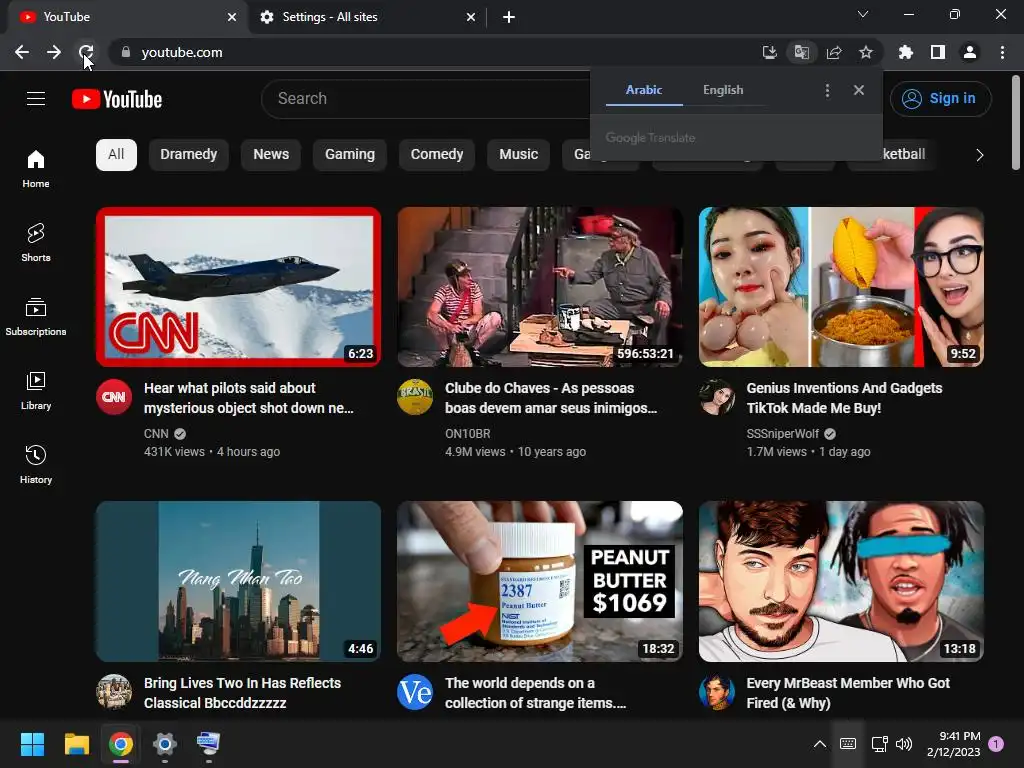Select the Gaming filter chip
The width and height of the screenshot is (1024, 768).
[350, 155]
